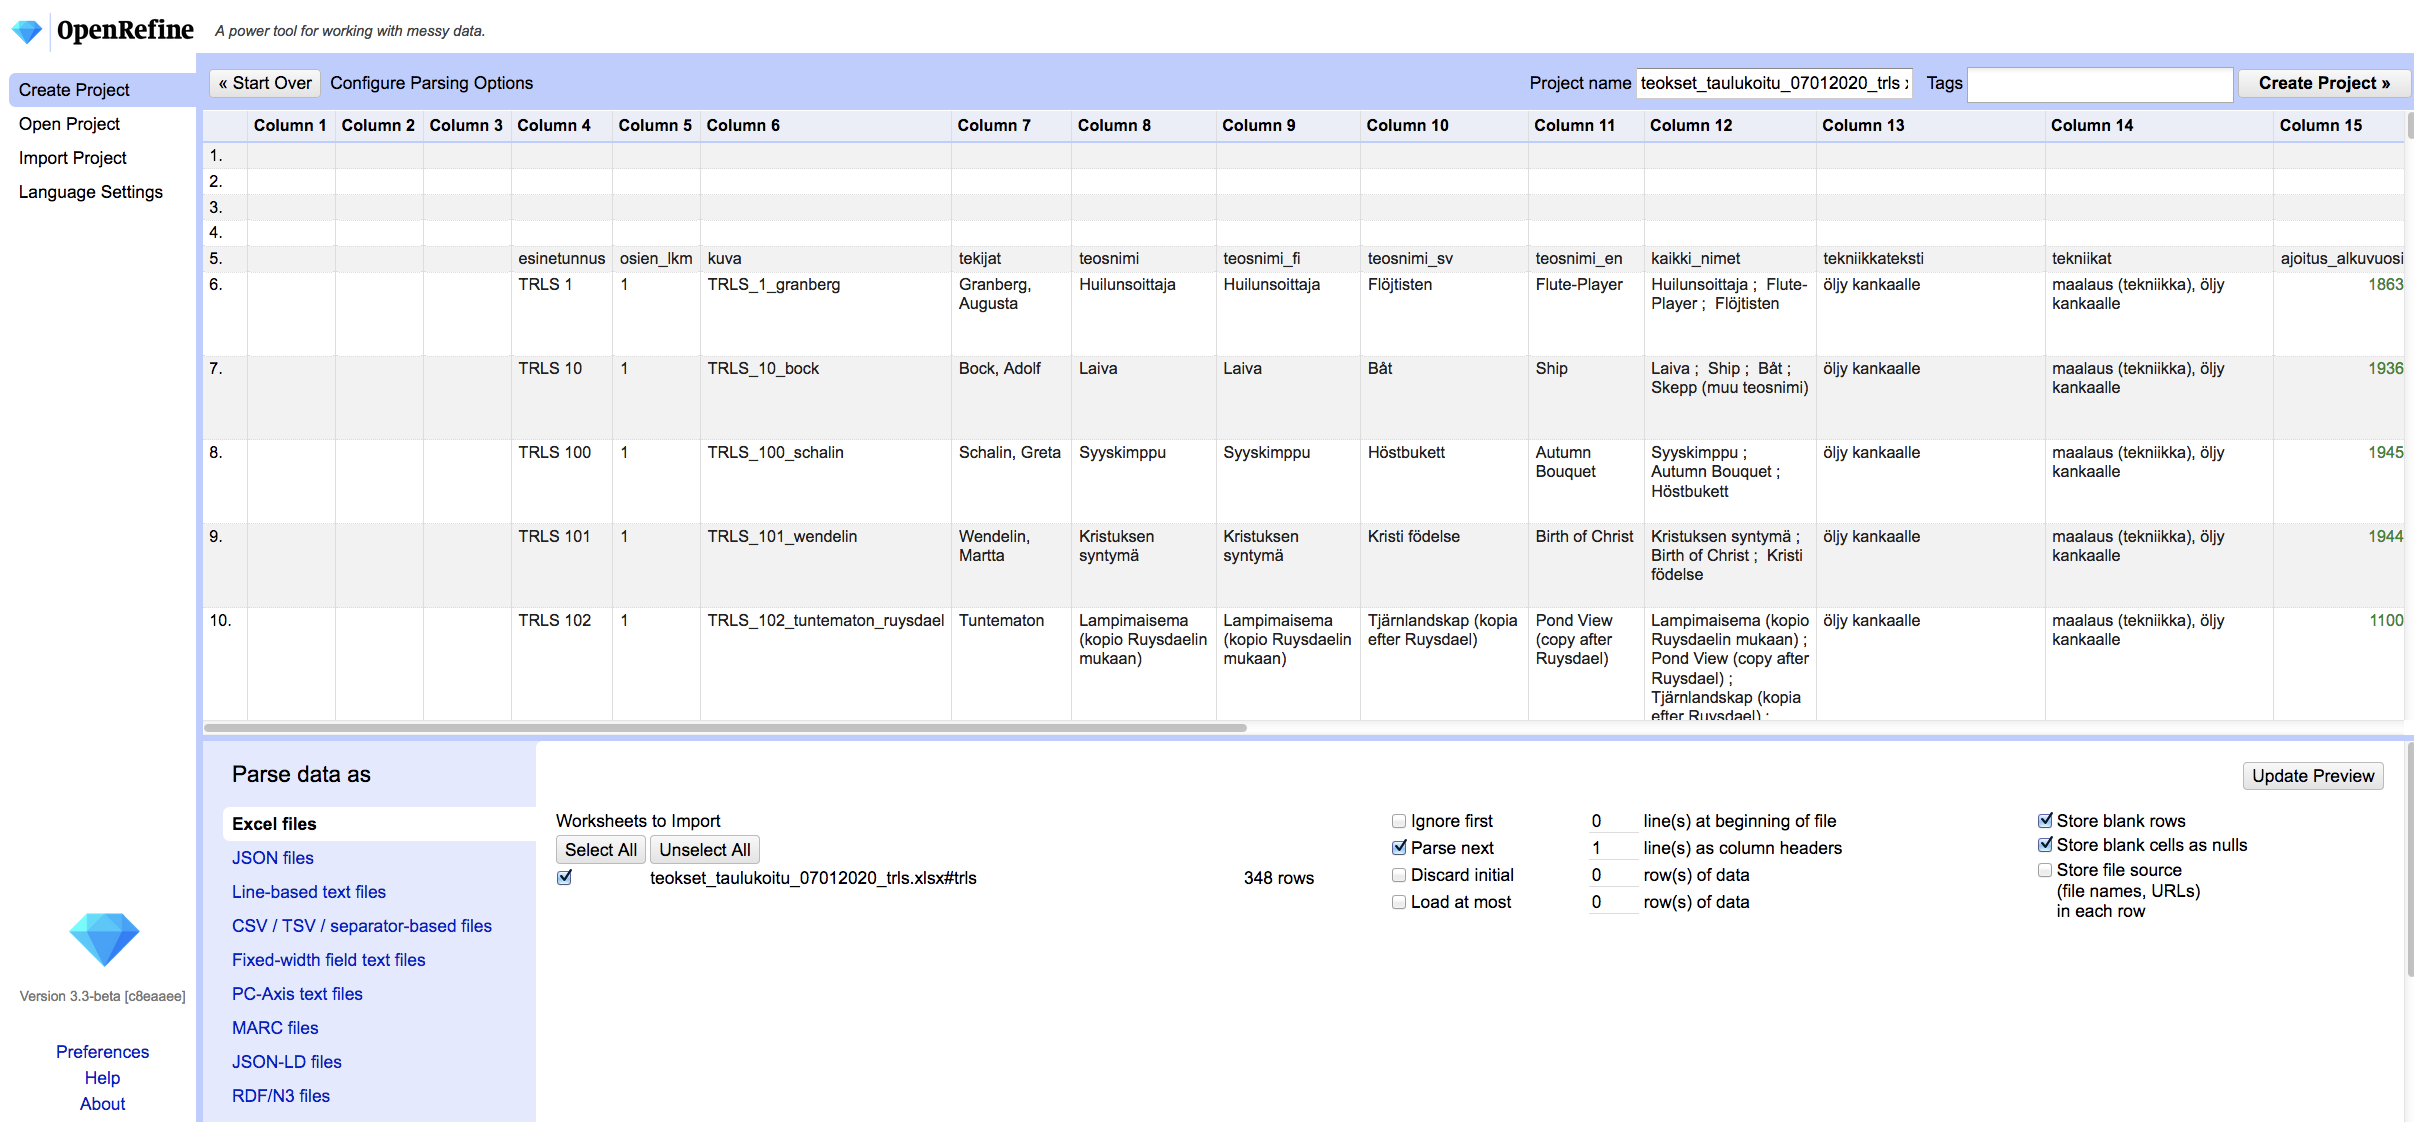
Task: Click the large blue diamond in sidebar
Action: (x=104, y=938)
